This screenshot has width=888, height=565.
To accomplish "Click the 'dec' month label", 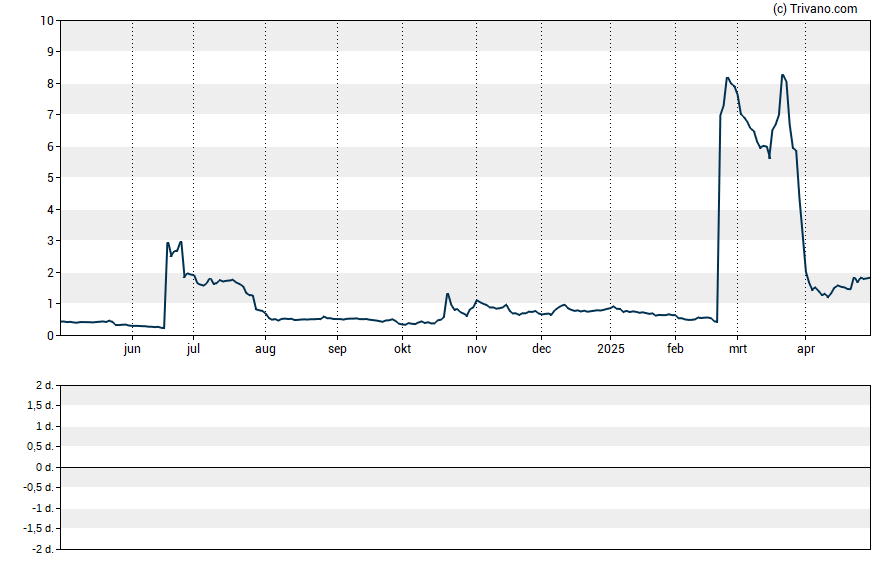I will coord(541,349).
